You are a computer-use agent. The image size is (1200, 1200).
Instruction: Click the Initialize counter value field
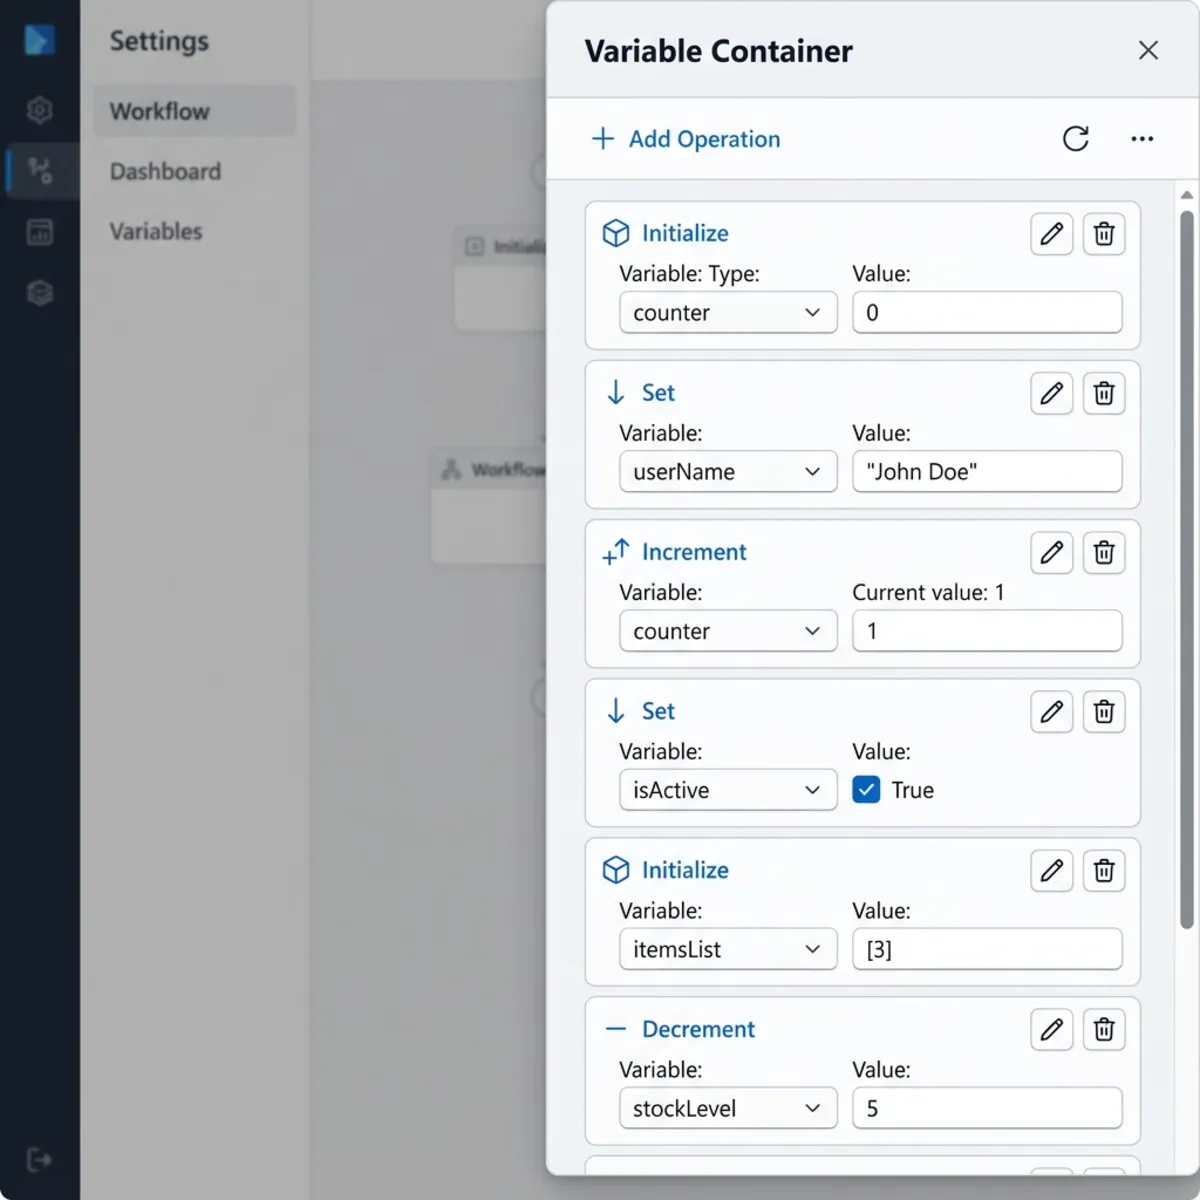coord(987,313)
